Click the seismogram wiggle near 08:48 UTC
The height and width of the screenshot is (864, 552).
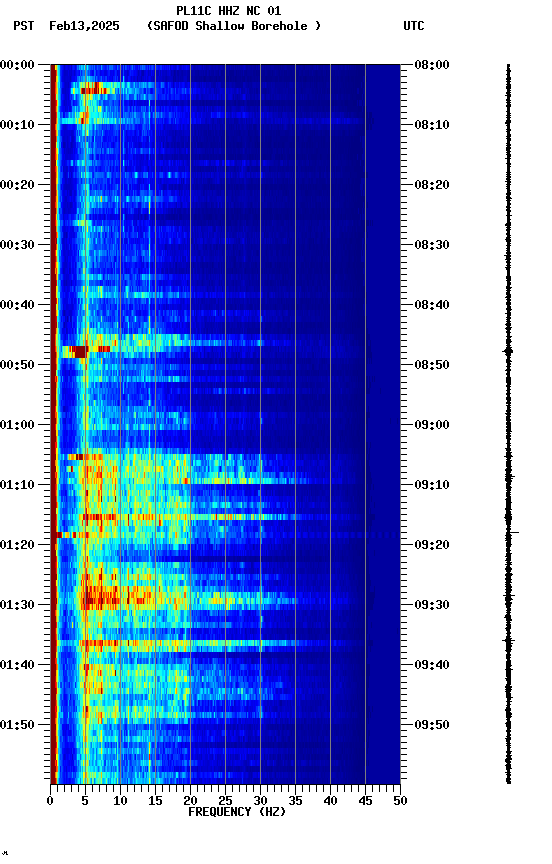pos(508,351)
